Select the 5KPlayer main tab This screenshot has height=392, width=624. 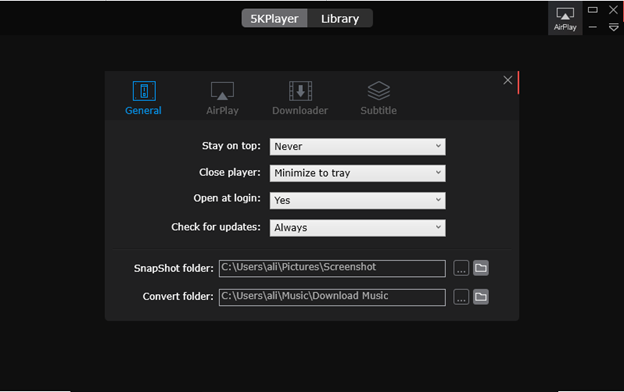[x=274, y=18]
